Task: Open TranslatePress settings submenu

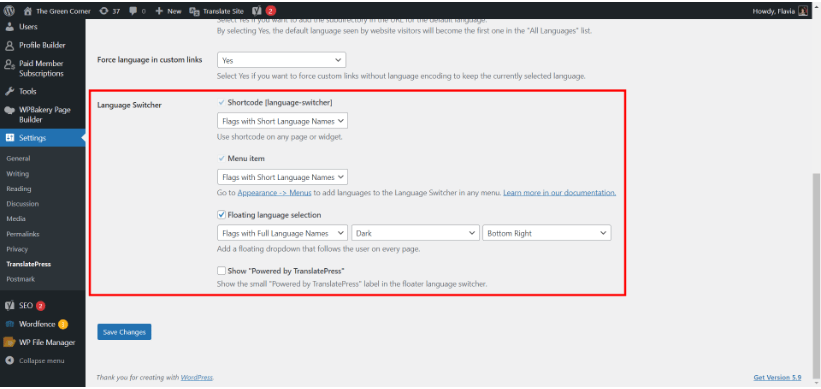Action: click(x=28, y=264)
